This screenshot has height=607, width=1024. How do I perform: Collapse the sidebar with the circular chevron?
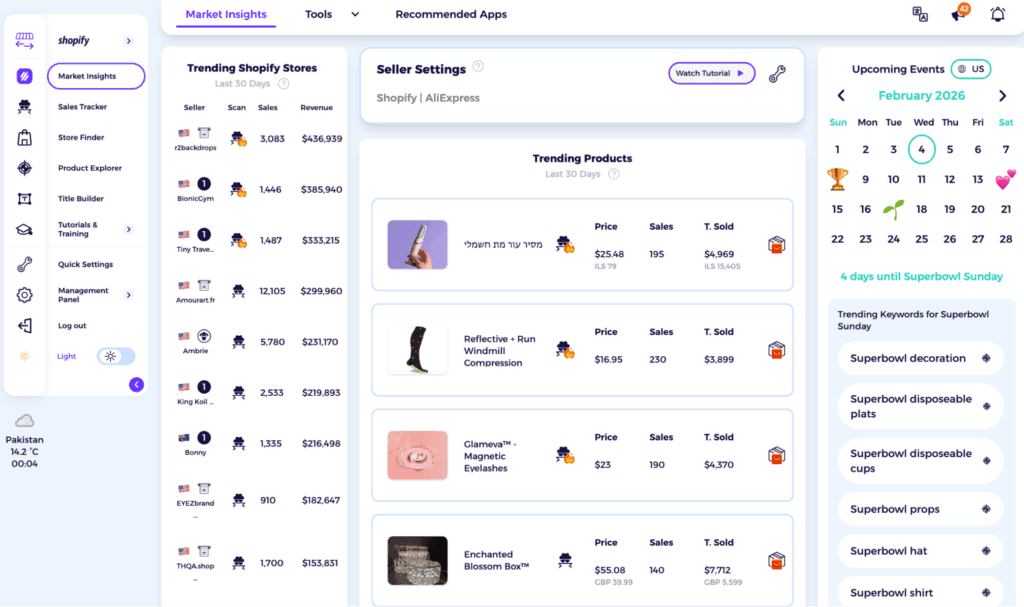[x=136, y=384]
